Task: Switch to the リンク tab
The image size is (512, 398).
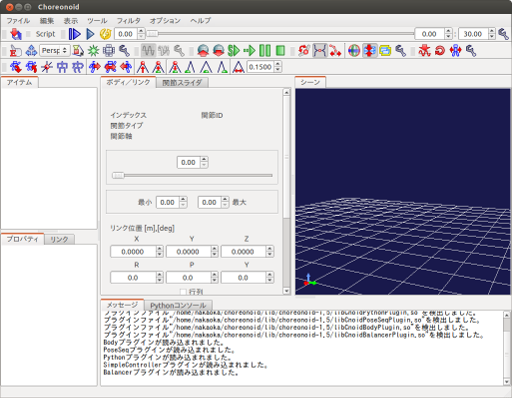Action: pos(59,239)
